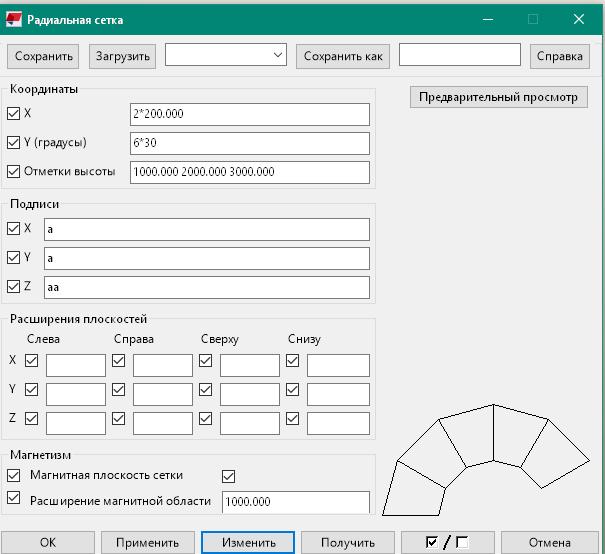
Task: Toggle the Z label checkbox in Подписи
Action: (14, 287)
